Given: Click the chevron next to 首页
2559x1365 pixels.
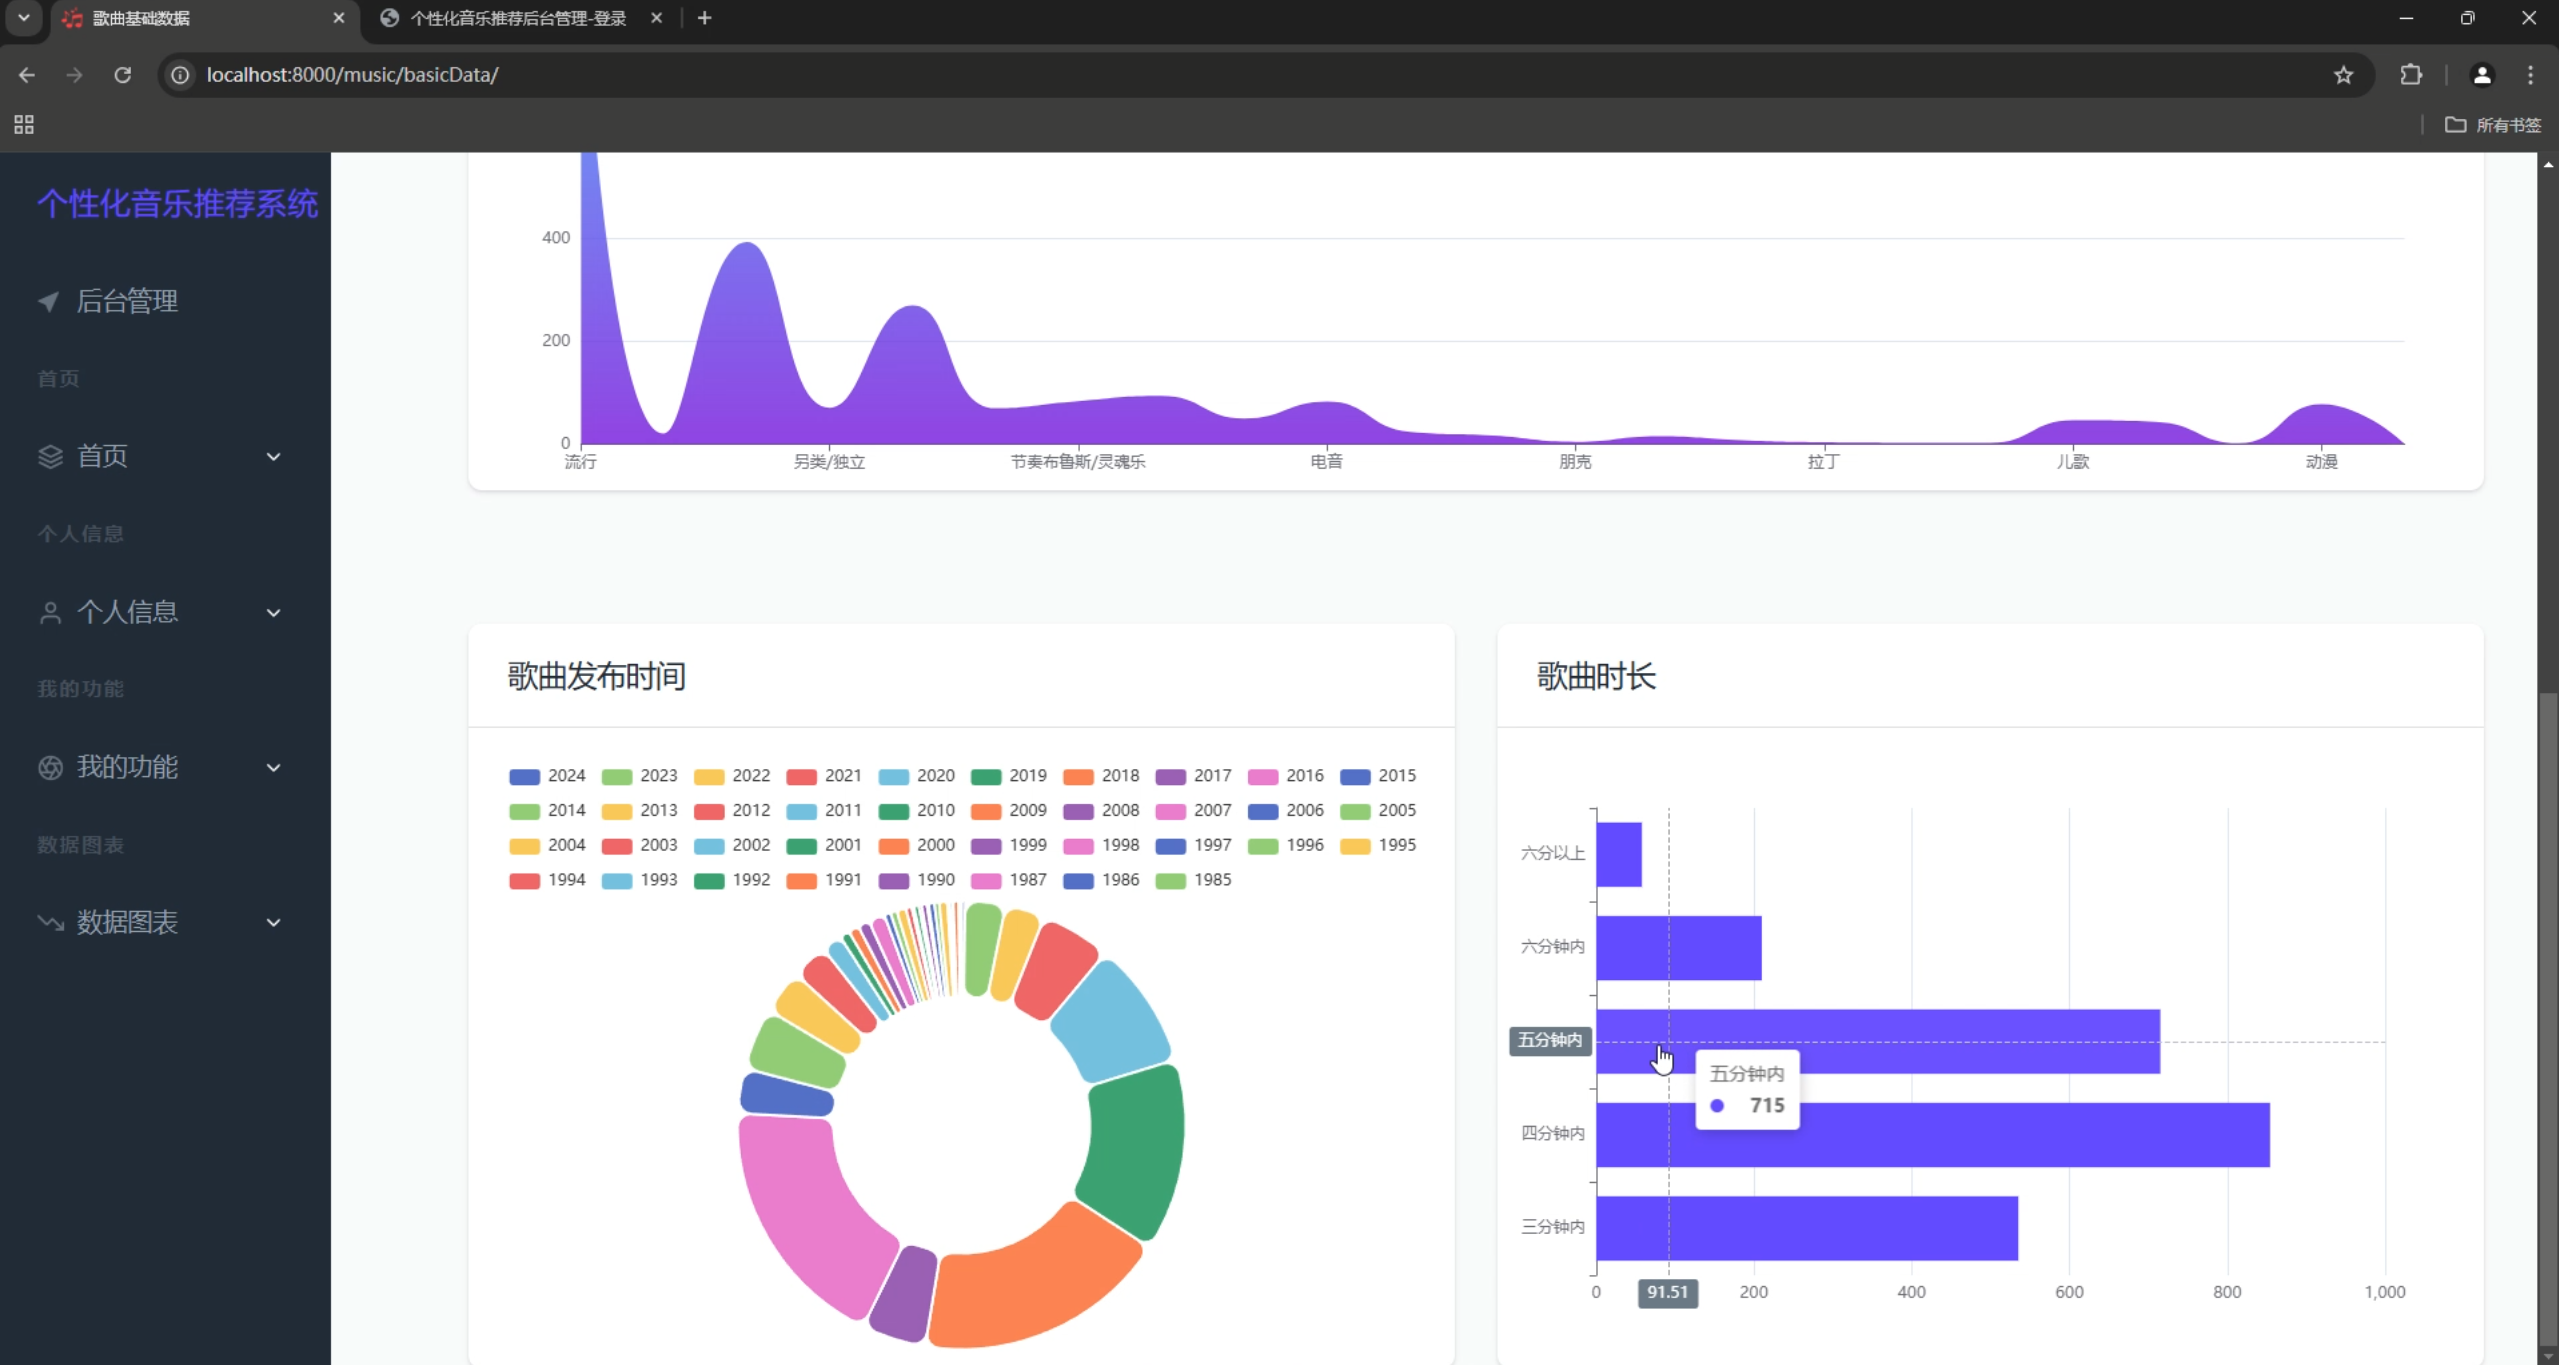Looking at the screenshot, I should pos(273,457).
